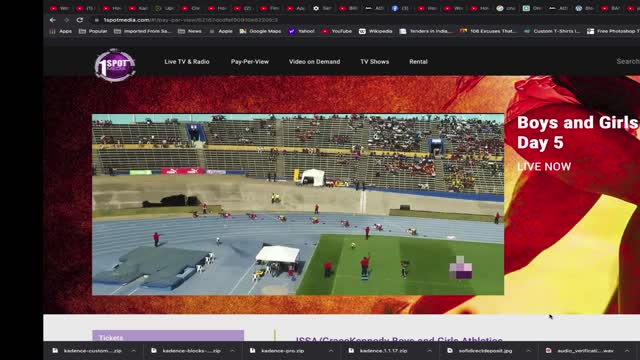Viewport: 640px width, 360px height.
Task: Expand options for the kadence-pro.zip download
Action: [x=331, y=351]
